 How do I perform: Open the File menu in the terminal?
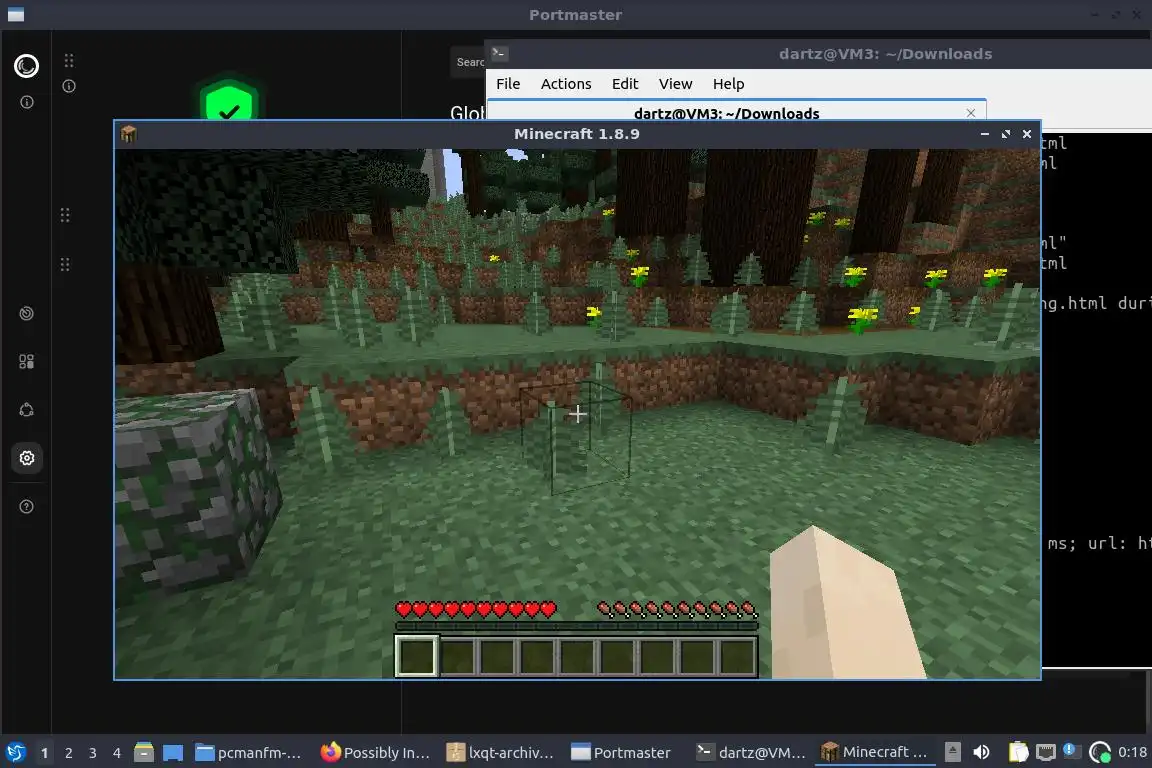pos(508,84)
